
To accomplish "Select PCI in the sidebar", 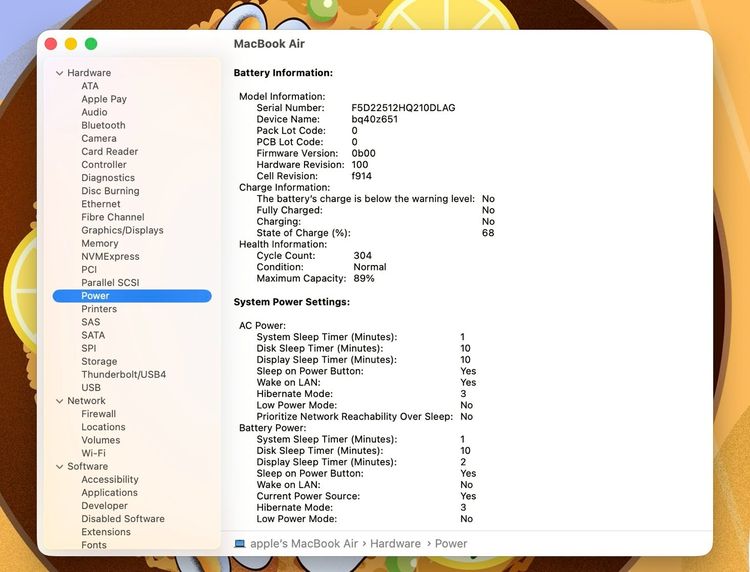I will coord(89,270).
